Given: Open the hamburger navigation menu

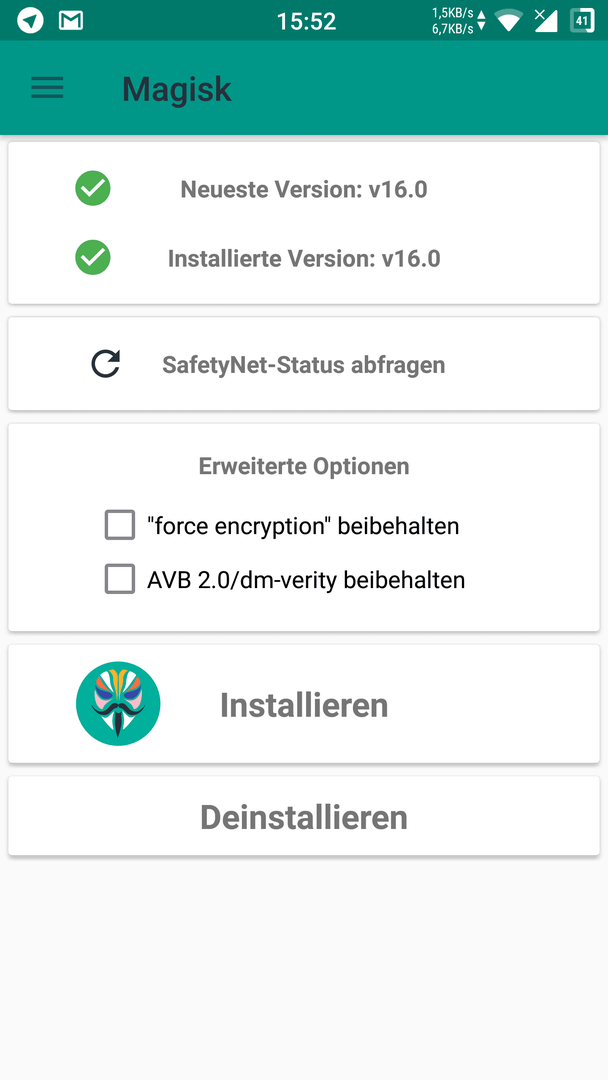Looking at the screenshot, I should point(48,88).
